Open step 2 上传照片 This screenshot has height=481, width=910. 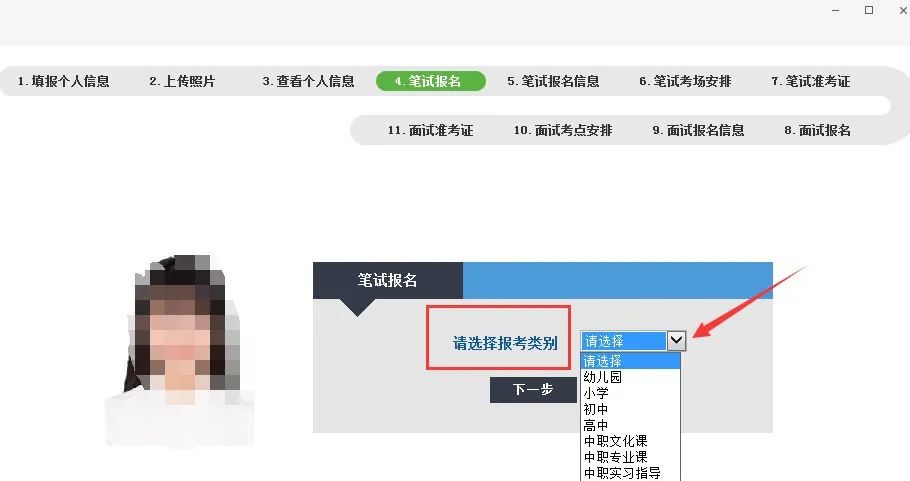click(x=182, y=81)
